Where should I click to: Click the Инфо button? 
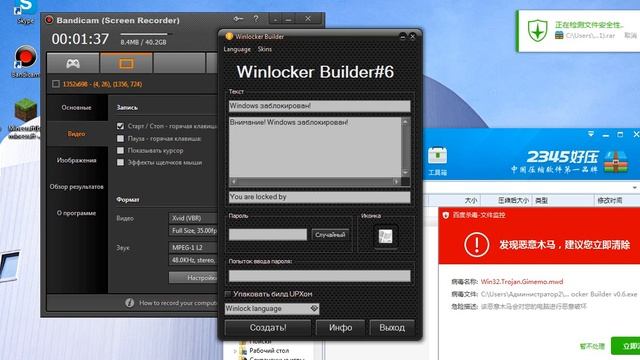tap(340, 328)
